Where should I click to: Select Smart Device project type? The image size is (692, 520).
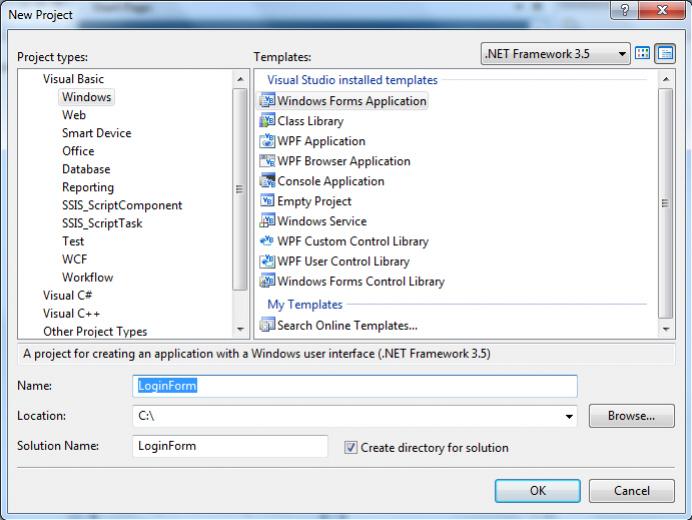(97, 133)
